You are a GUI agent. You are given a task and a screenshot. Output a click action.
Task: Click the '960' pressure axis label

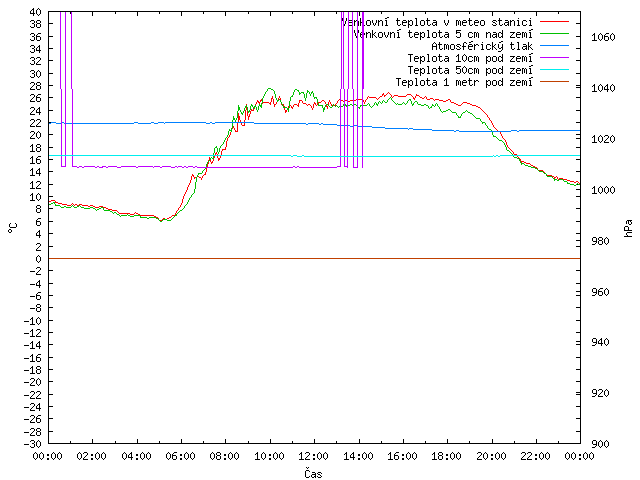(600, 292)
